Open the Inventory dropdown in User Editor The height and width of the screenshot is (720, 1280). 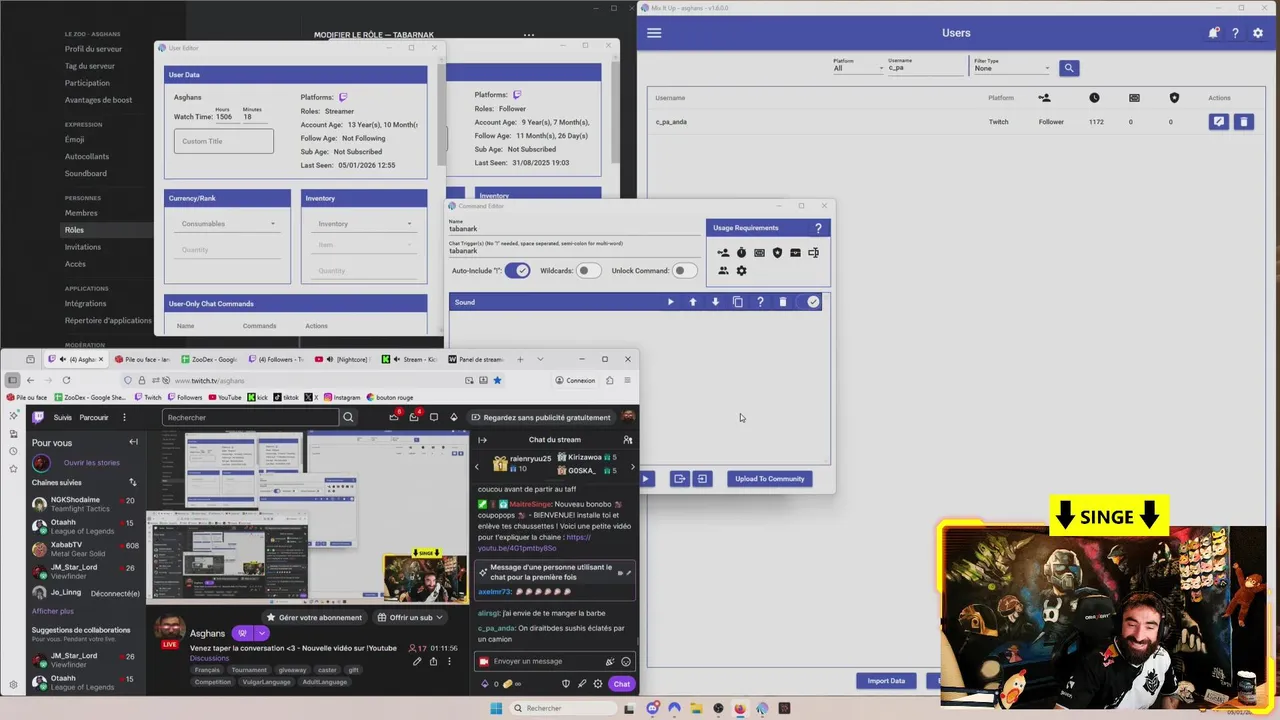pyautogui.click(x=365, y=224)
